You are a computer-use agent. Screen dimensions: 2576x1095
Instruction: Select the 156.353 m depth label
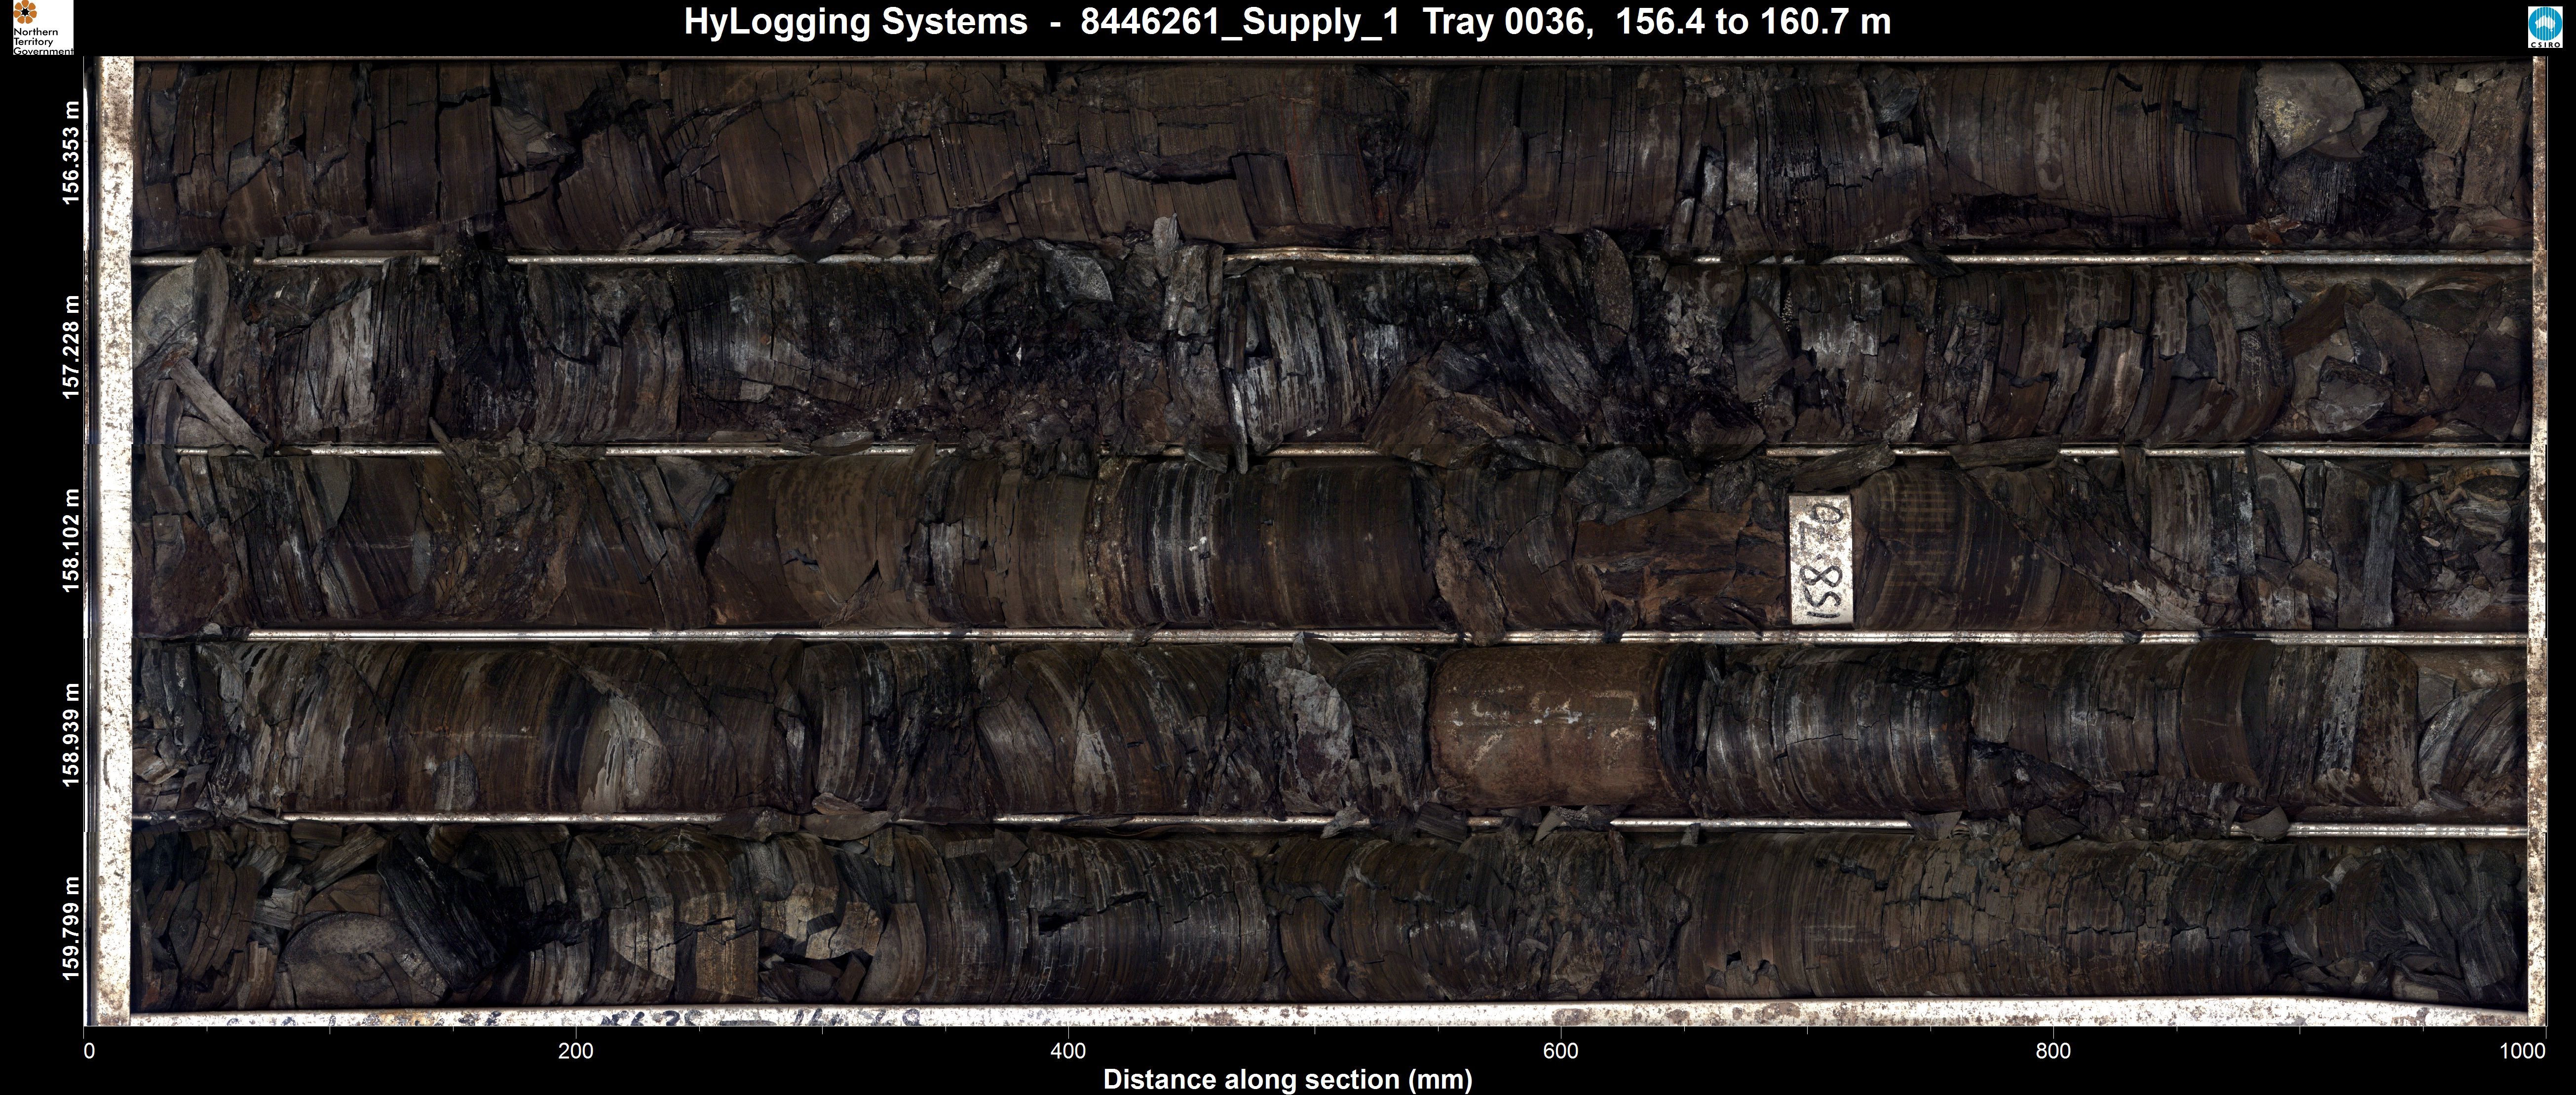pyautogui.click(x=71, y=153)
